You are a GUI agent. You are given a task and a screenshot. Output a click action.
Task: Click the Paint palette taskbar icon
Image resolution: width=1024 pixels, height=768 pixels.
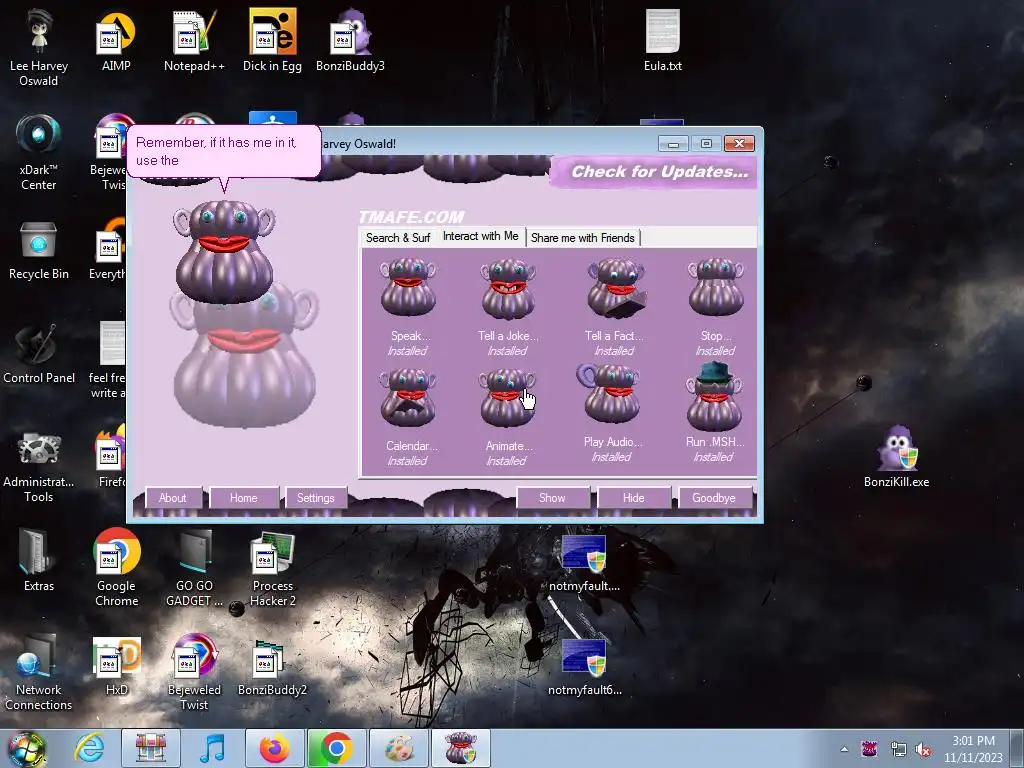click(x=399, y=748)
